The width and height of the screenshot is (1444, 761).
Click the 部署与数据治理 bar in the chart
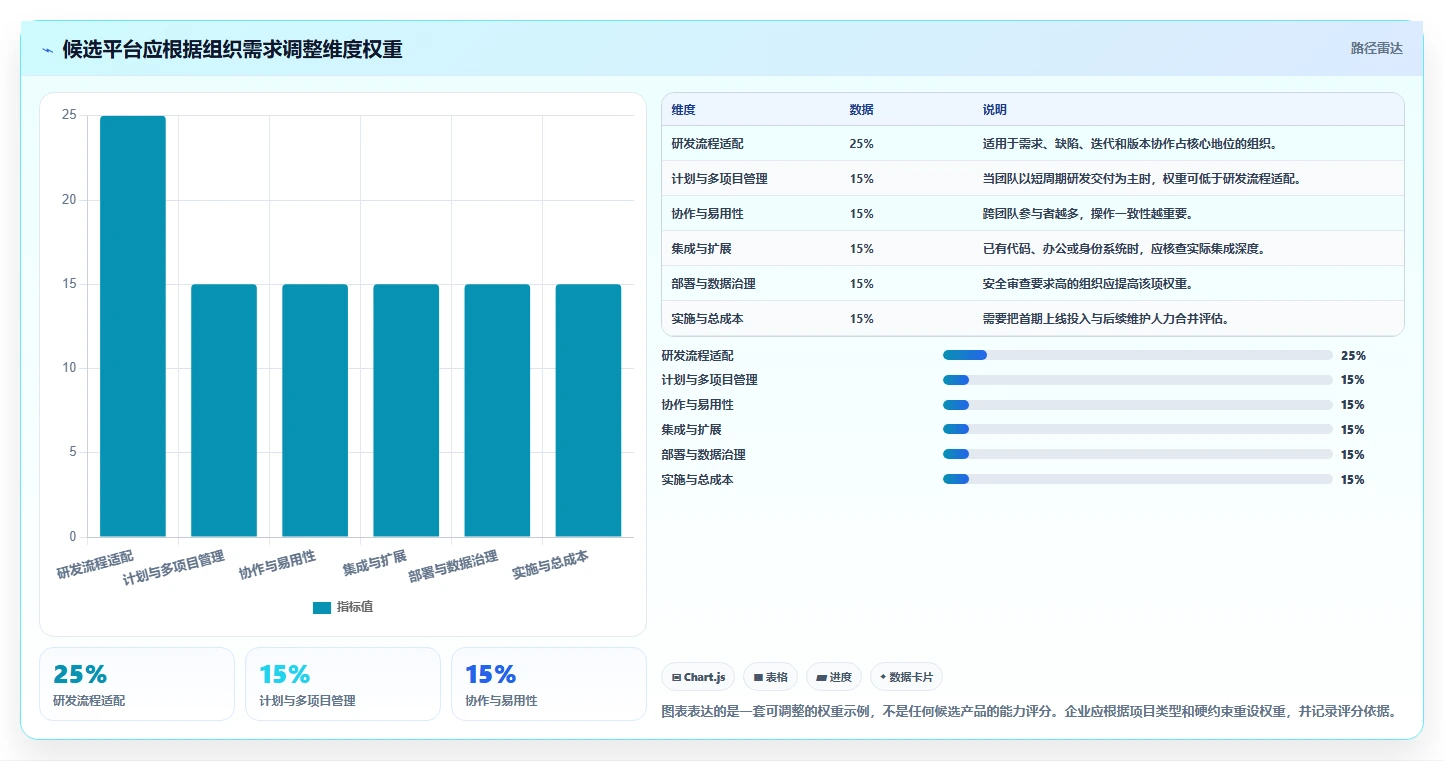(x=497, y=410)
